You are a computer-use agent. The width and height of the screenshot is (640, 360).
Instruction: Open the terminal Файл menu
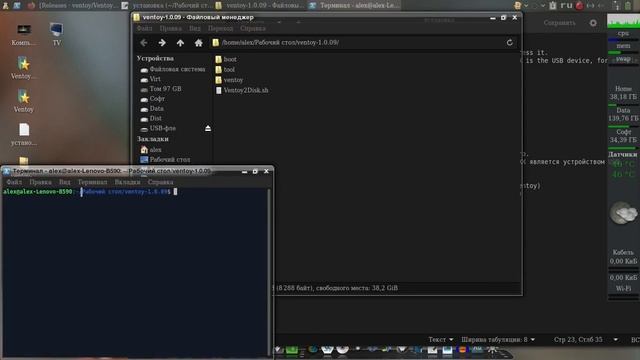click(x=14, y=182)
